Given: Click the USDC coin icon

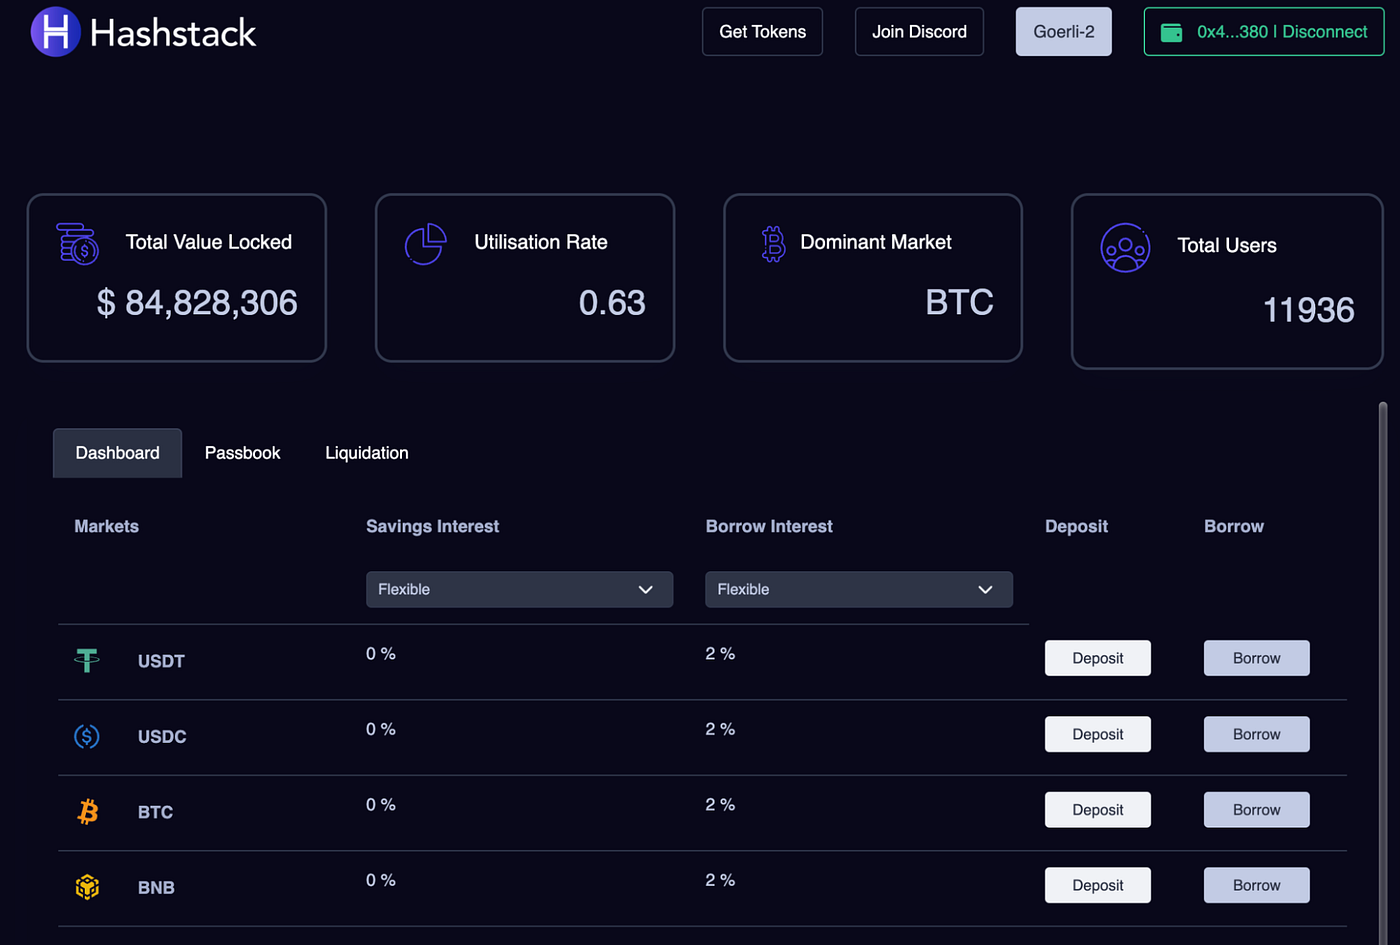Looking at the screenshot, I should 87,736.
